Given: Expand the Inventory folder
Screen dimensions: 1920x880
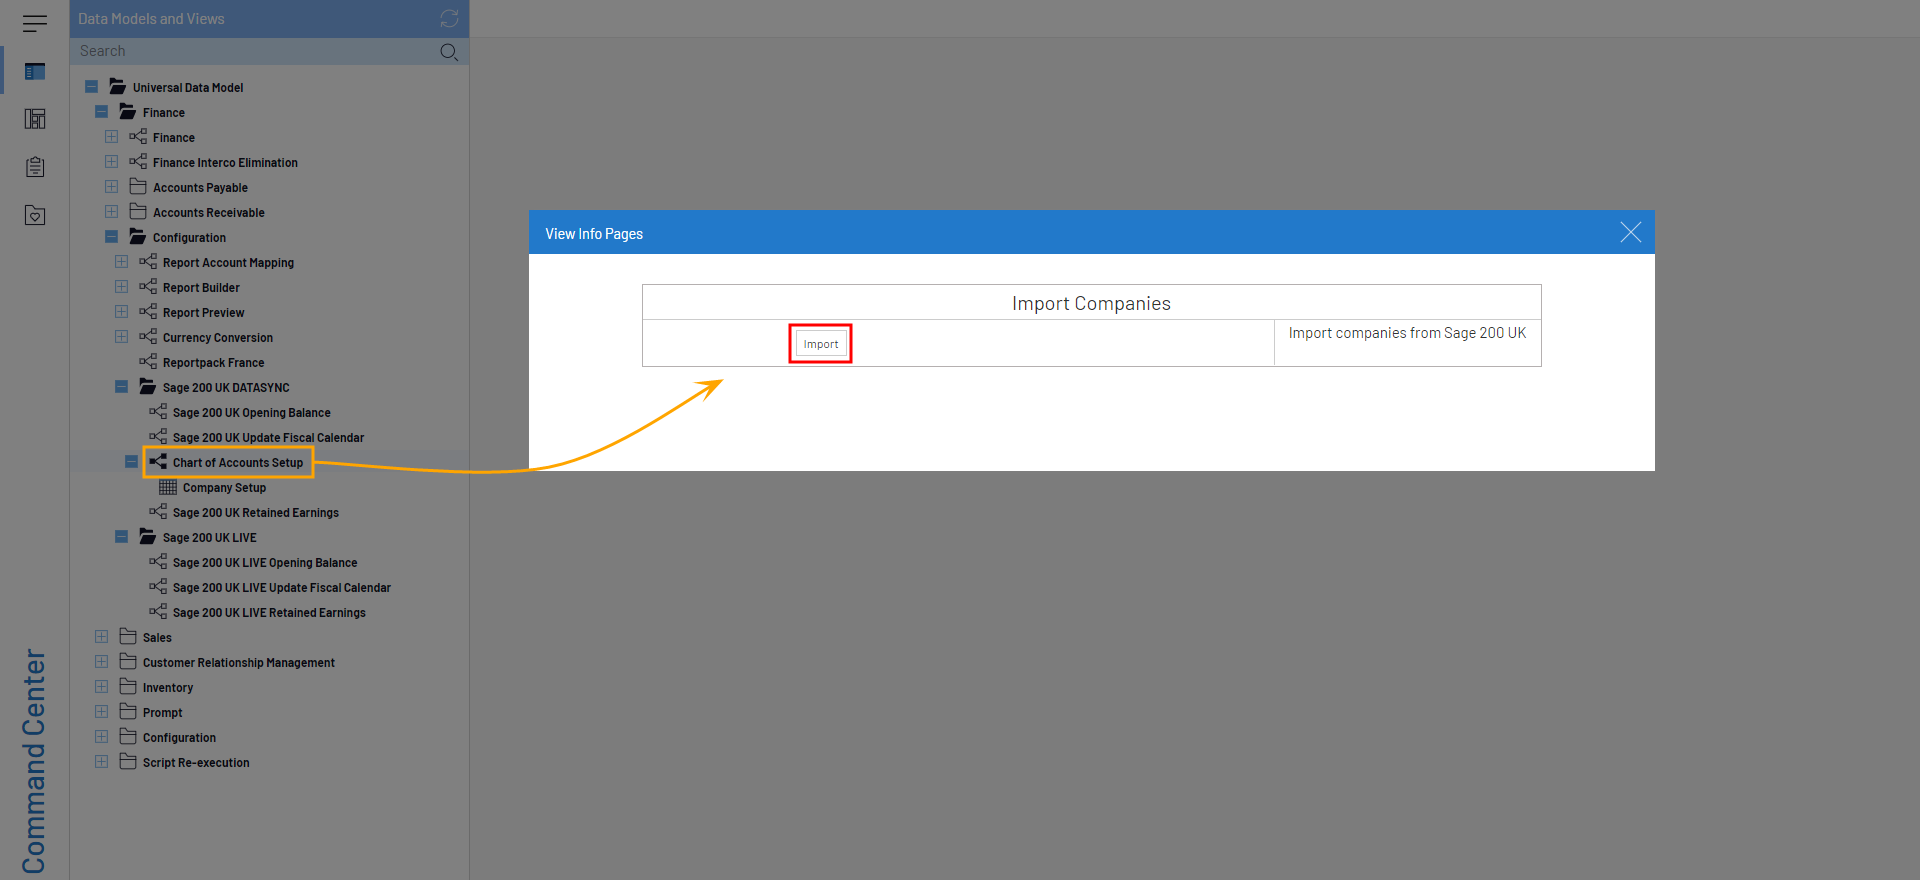Looking at the screenshot, I should 102,687.
